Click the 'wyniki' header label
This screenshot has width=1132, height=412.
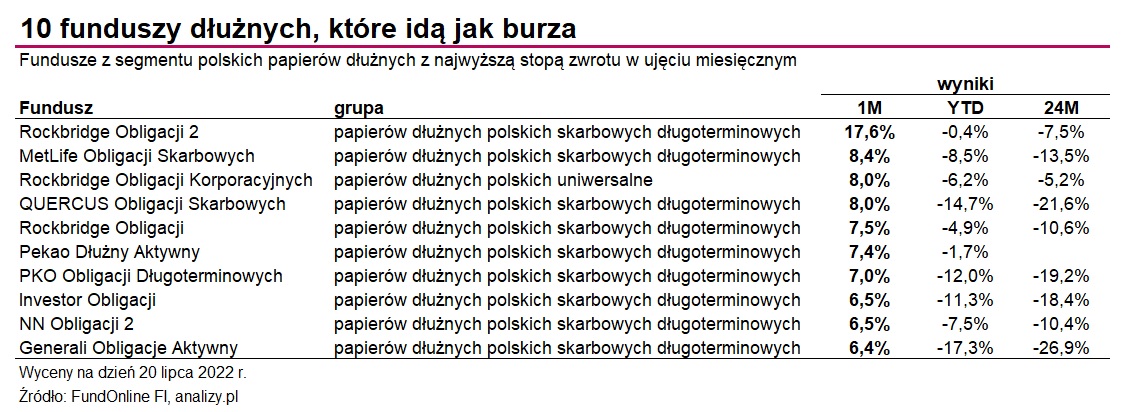(x=965, y=84)
